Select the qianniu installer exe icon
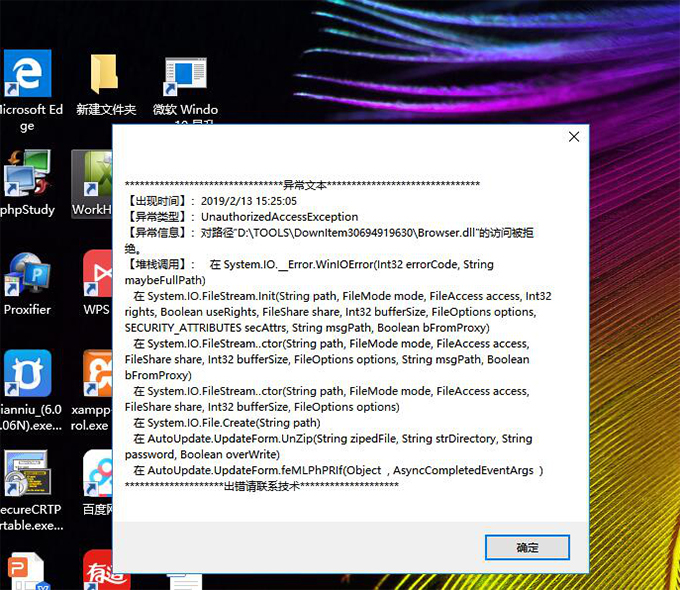The width and height of the screenshot is (680, 590). [26, 374]
